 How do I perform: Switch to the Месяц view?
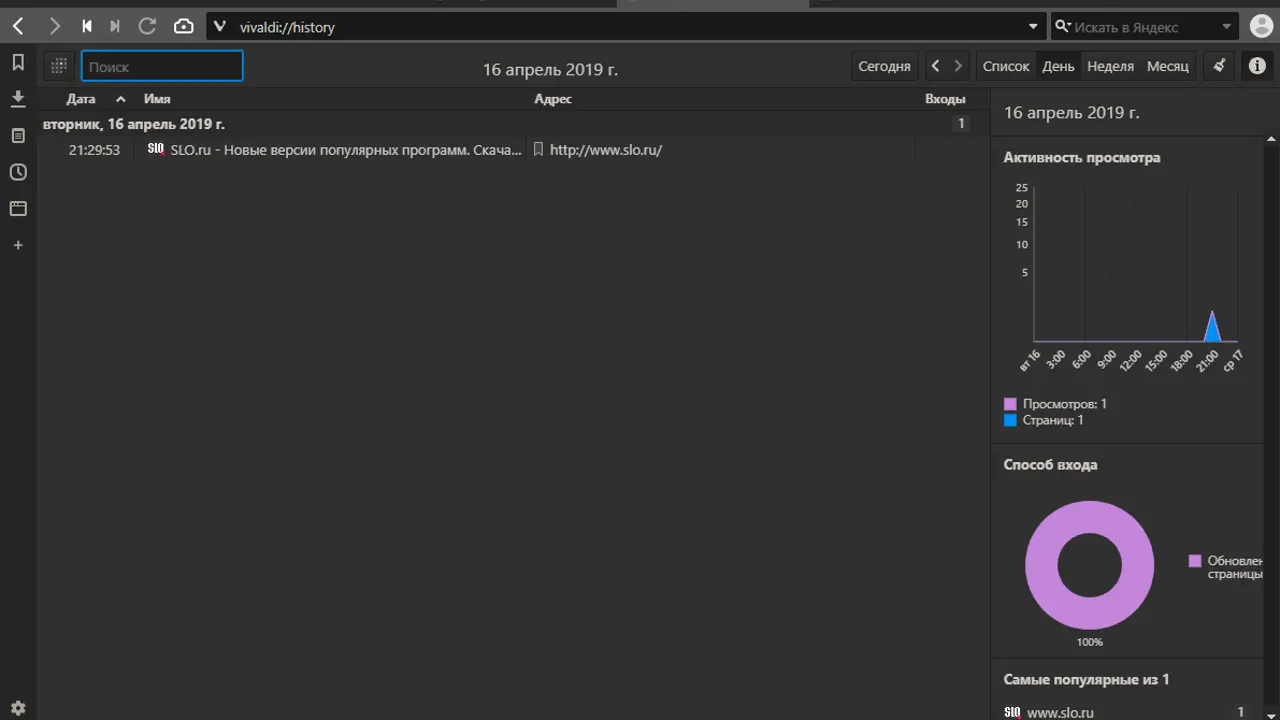pos(1167,66)
